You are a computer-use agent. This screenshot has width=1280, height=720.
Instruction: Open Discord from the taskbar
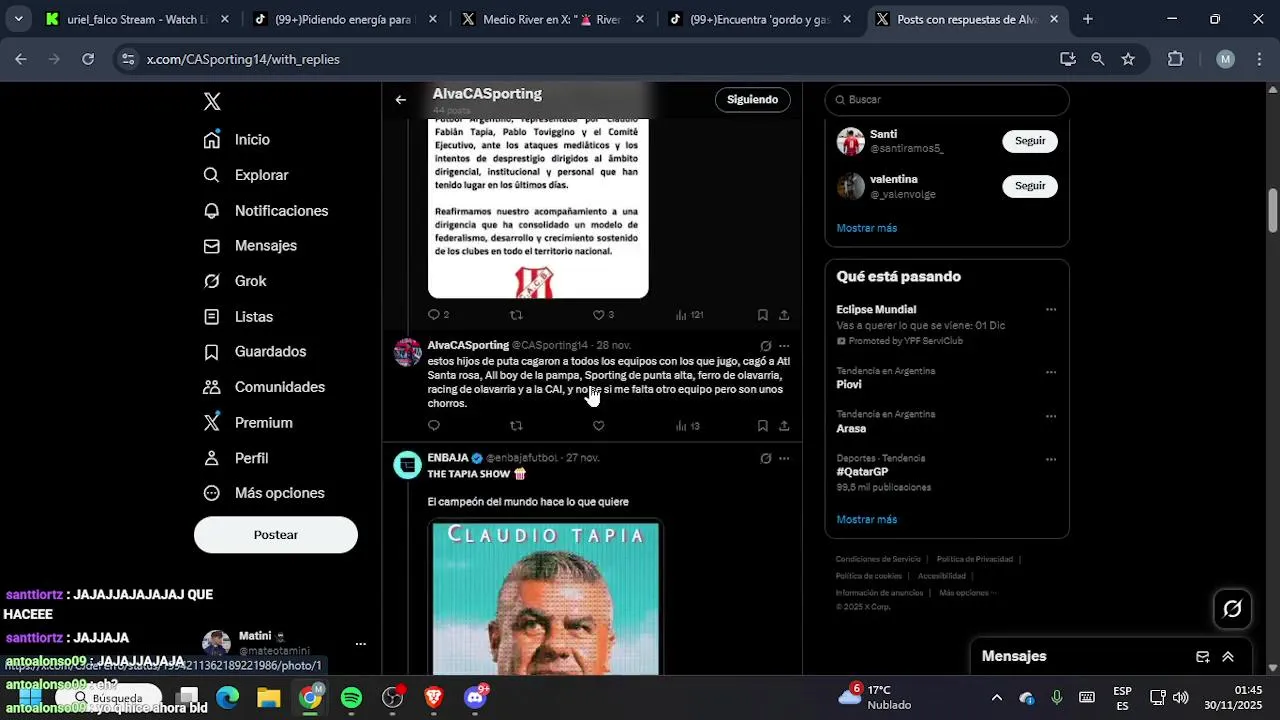click(476, 698)
